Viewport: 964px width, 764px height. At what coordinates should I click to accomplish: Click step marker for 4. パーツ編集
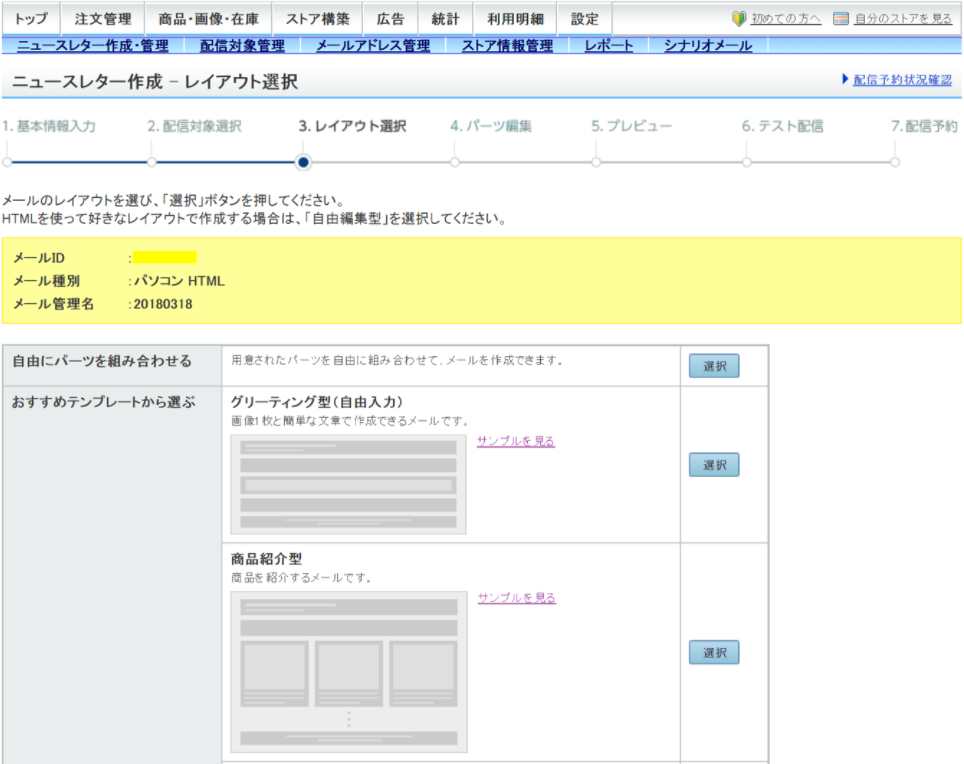tap(455, 161)
